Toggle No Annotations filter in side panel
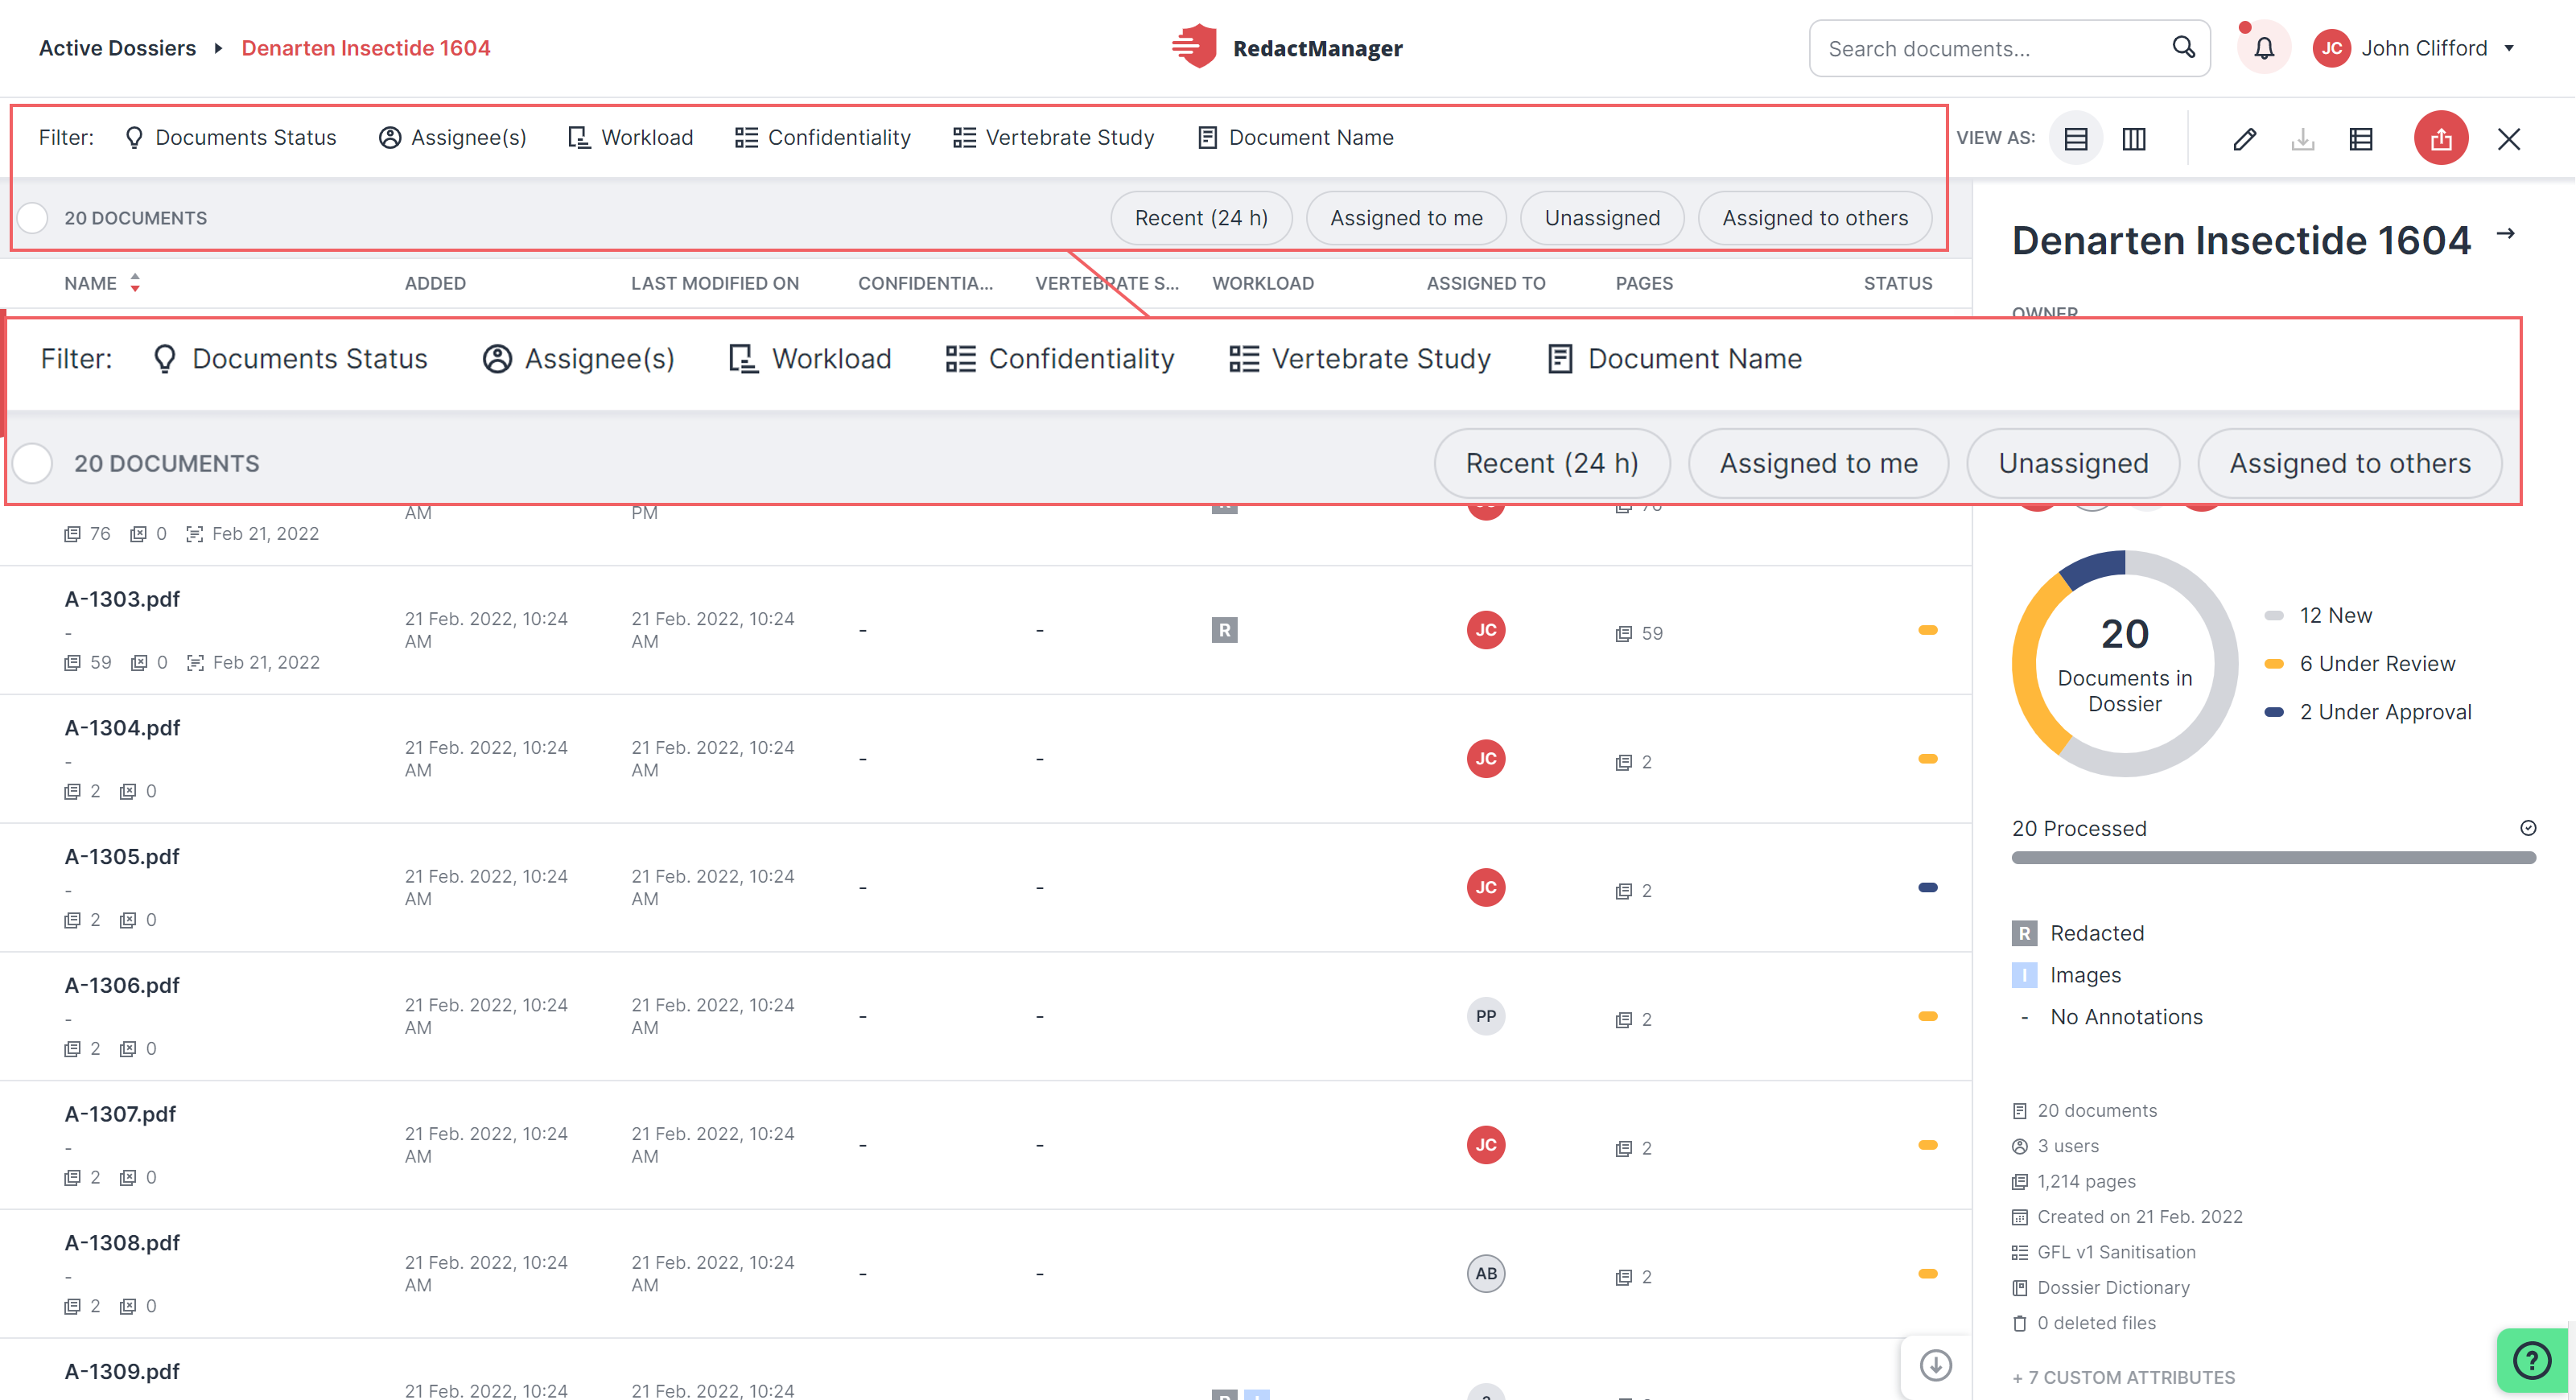This screenshot has height=1400, width=2576. click(x=2108, y=1017)
